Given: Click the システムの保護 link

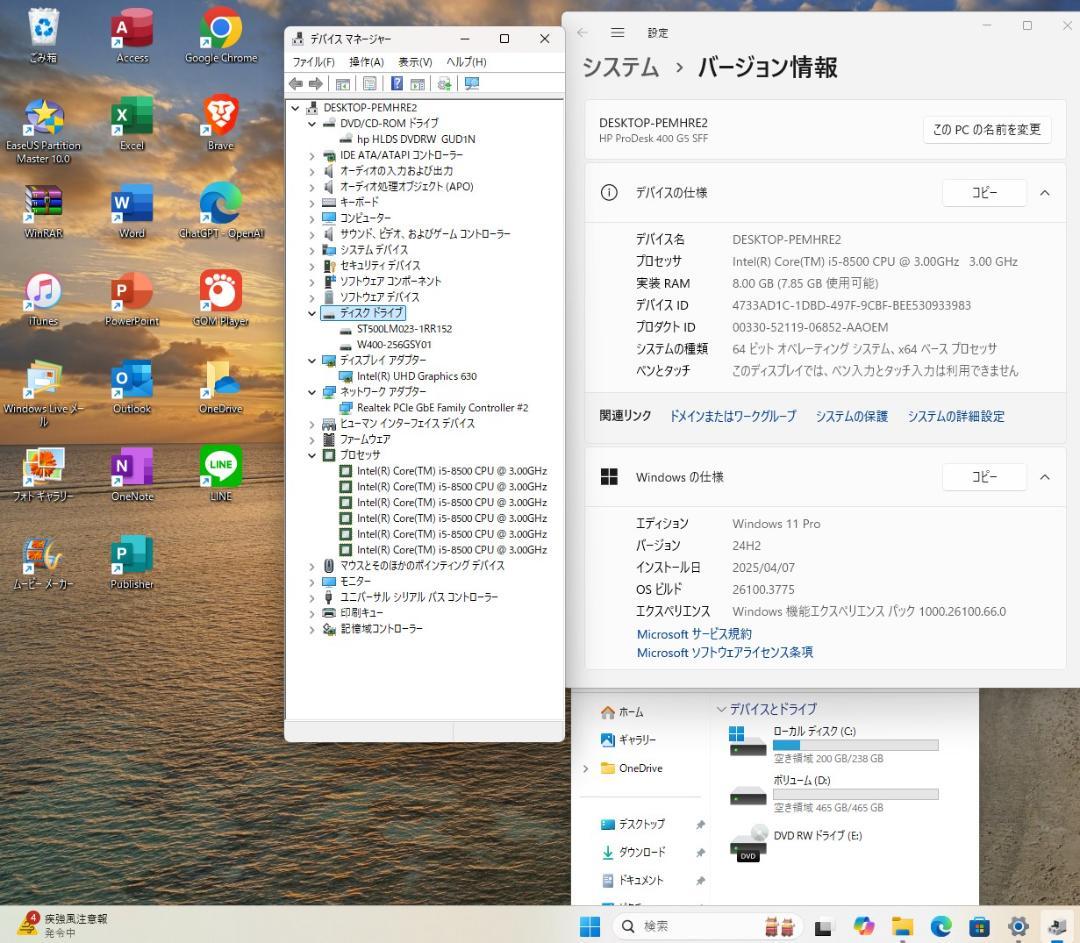Looking at the screenshot, I should [851, 416].
